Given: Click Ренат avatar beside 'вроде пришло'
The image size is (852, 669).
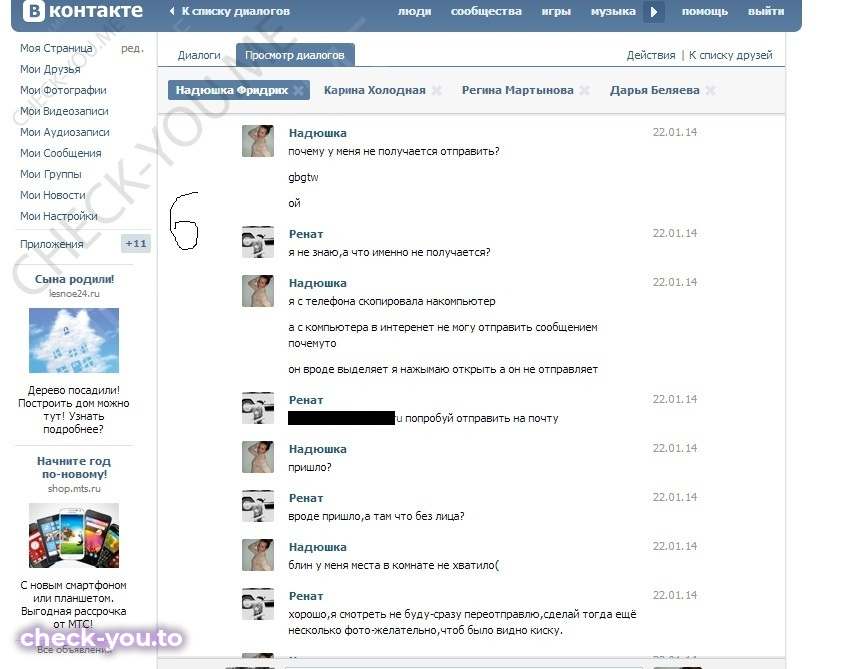Looking at the screenshot, I should pyautogui.click(x=258, y=506).
